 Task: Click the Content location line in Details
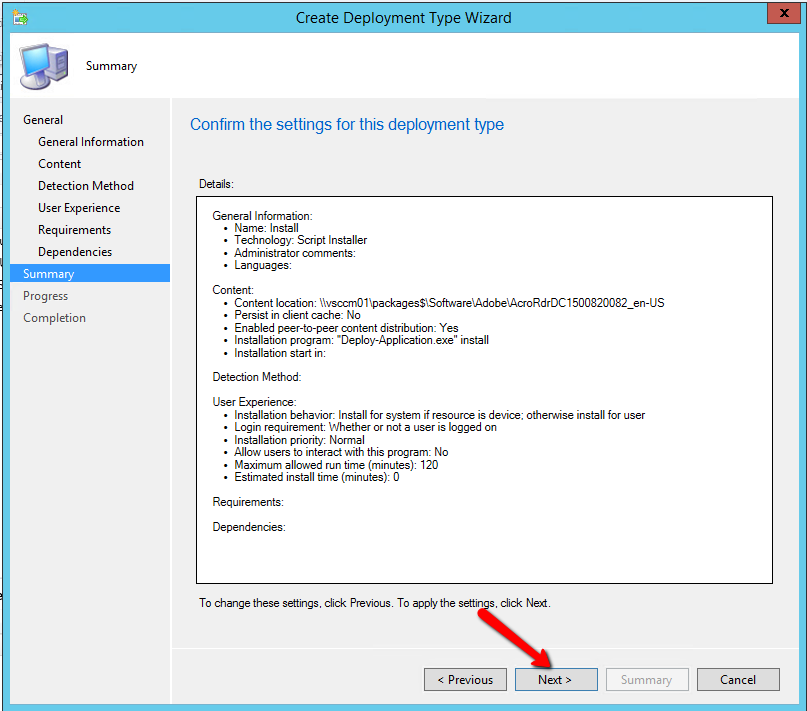(x=449, y=303)
